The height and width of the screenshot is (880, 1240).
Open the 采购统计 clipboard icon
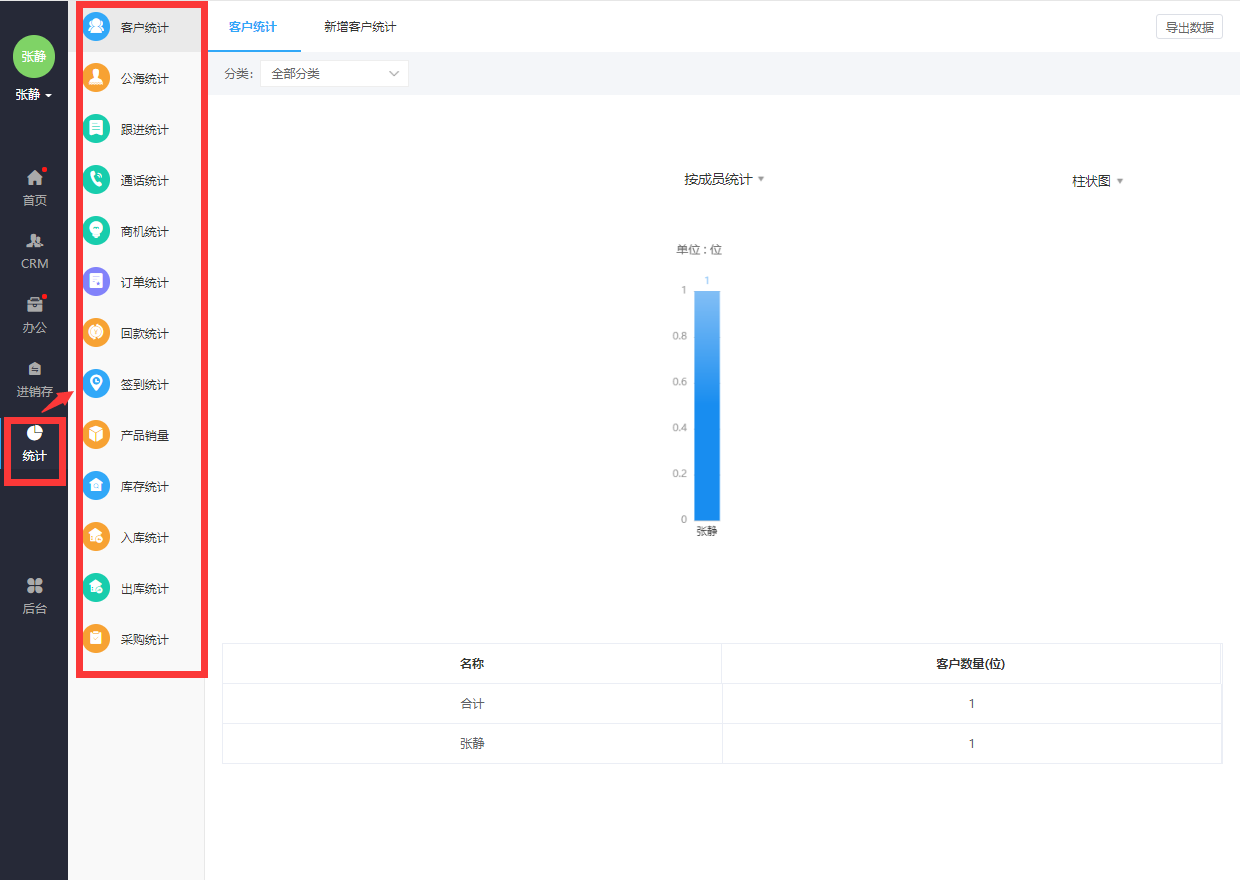(x=97, y=639)
